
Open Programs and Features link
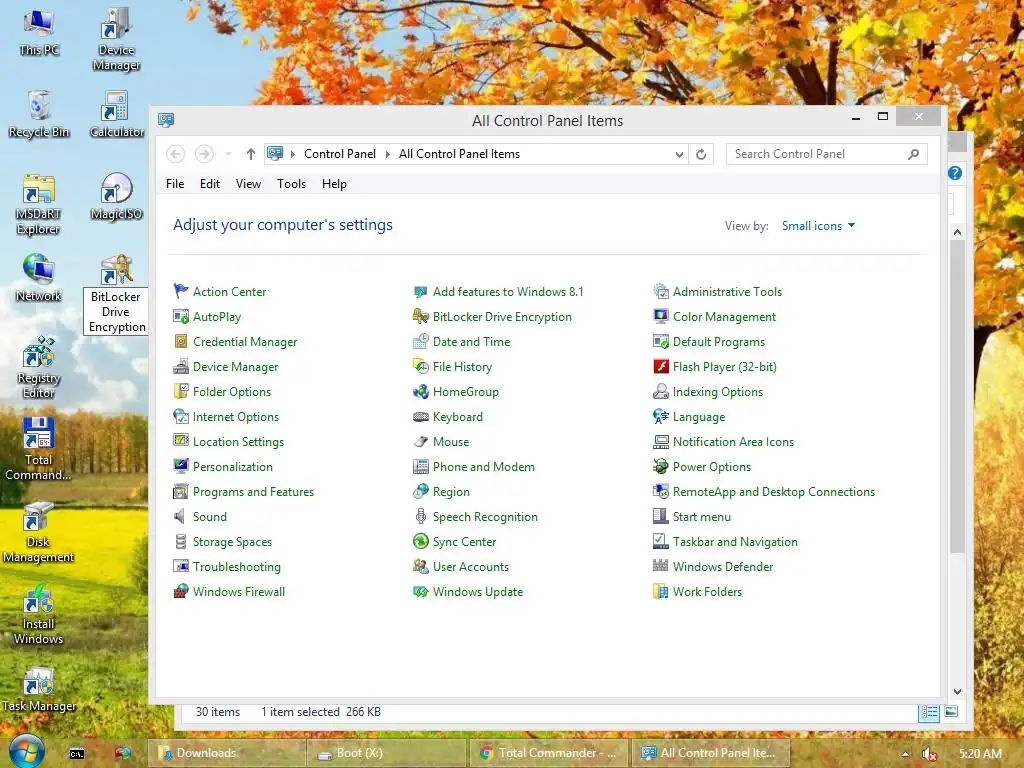pyautogui.click(x=253, y=492)
